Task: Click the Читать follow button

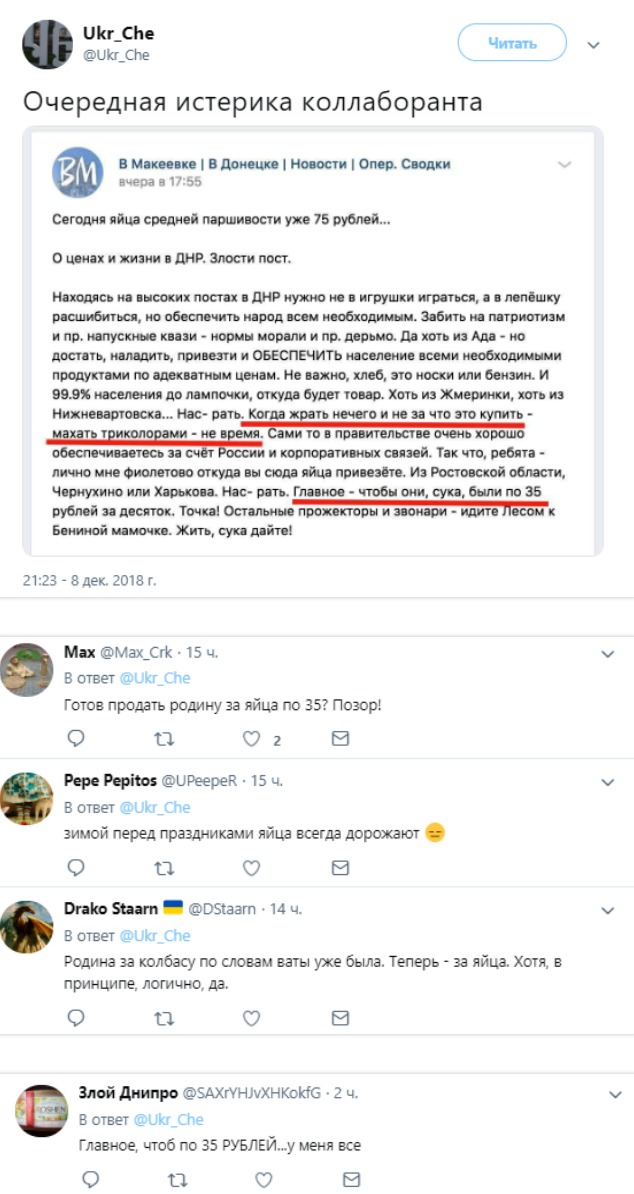Action: (512, 43)
